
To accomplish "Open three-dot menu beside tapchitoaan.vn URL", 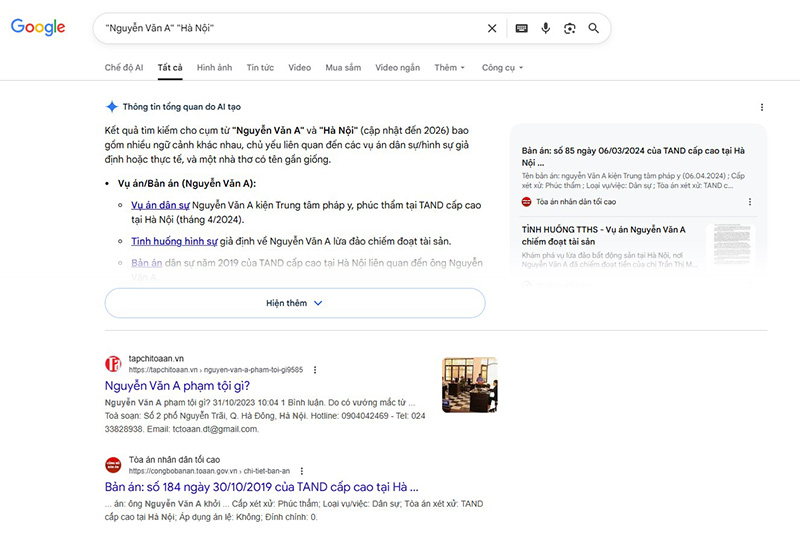I will pyautogui.click(x=315, y=370).
